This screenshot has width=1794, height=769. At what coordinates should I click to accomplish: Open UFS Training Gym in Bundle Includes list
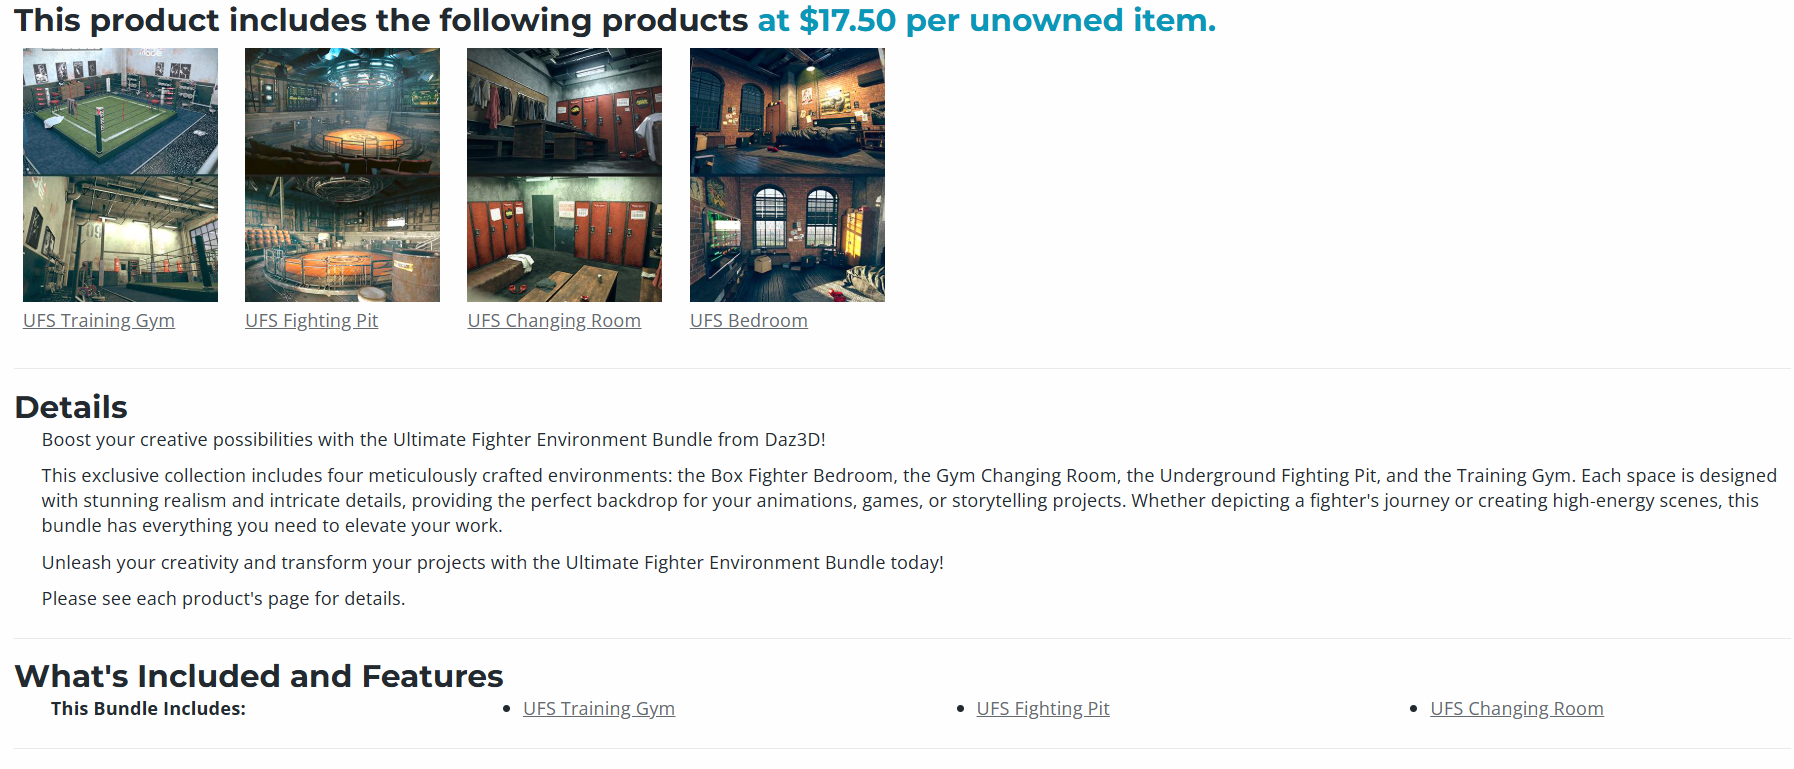pyautogui.click(x=599, y=709)
